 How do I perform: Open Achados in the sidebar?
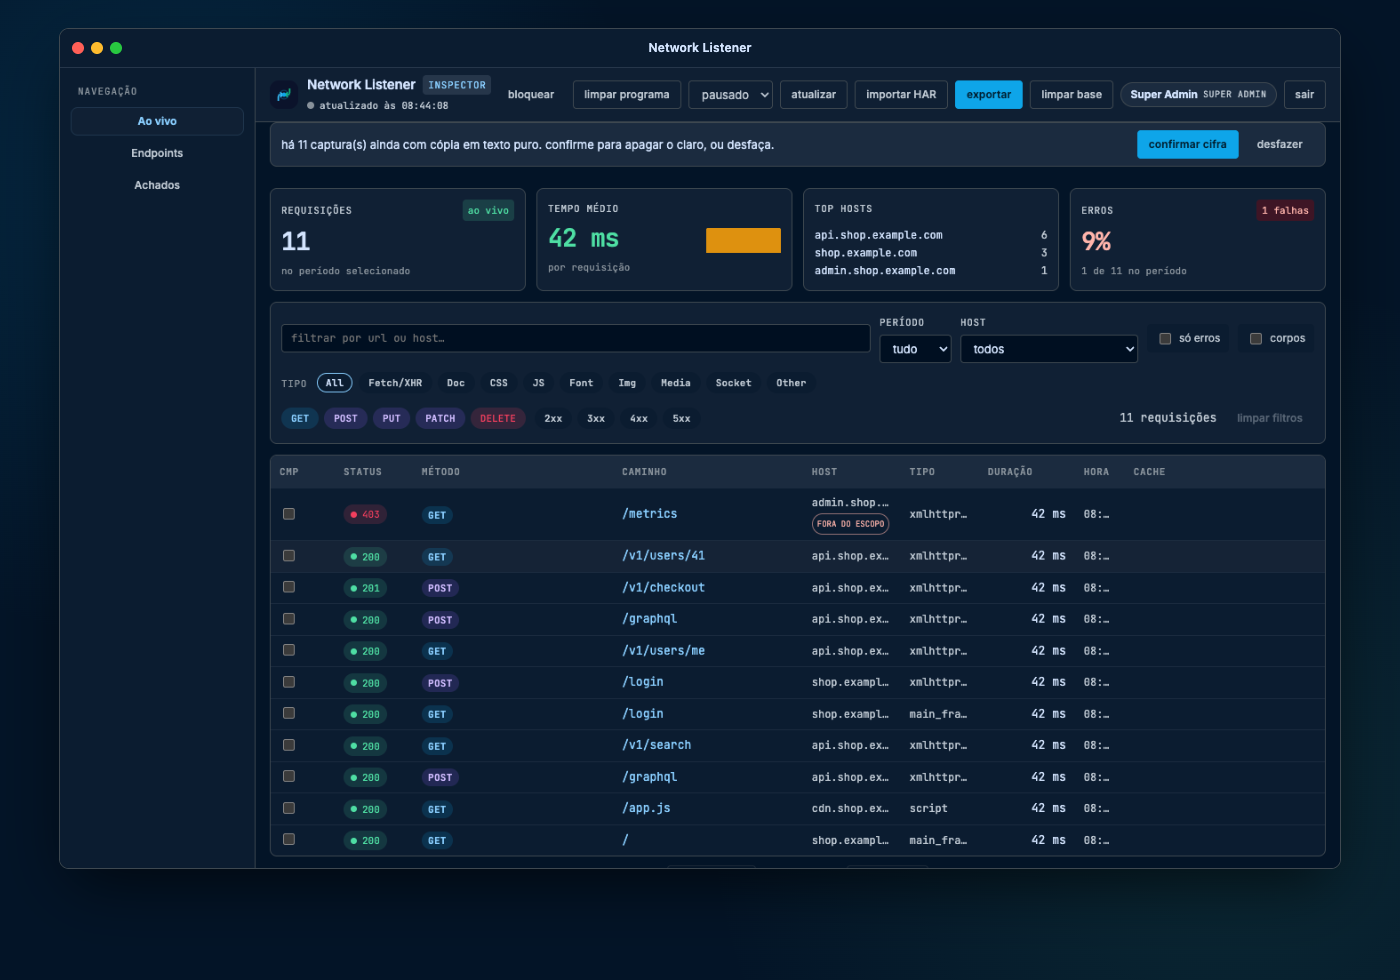(x=157, y=185)
